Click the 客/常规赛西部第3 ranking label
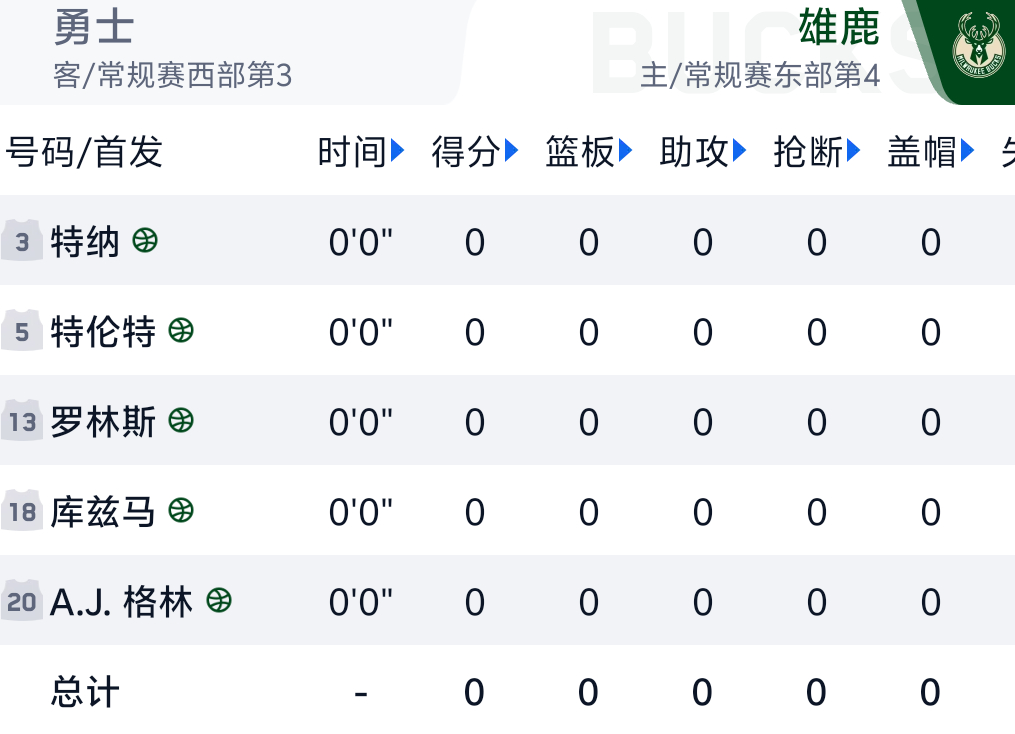 click(x=173, y=74)
